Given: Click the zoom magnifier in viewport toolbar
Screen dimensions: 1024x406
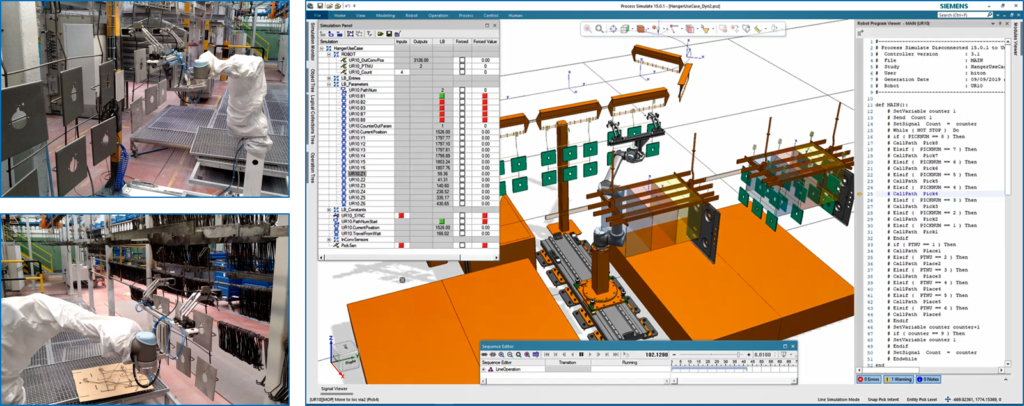Looking at the screenshot, I should pos(599,29).
